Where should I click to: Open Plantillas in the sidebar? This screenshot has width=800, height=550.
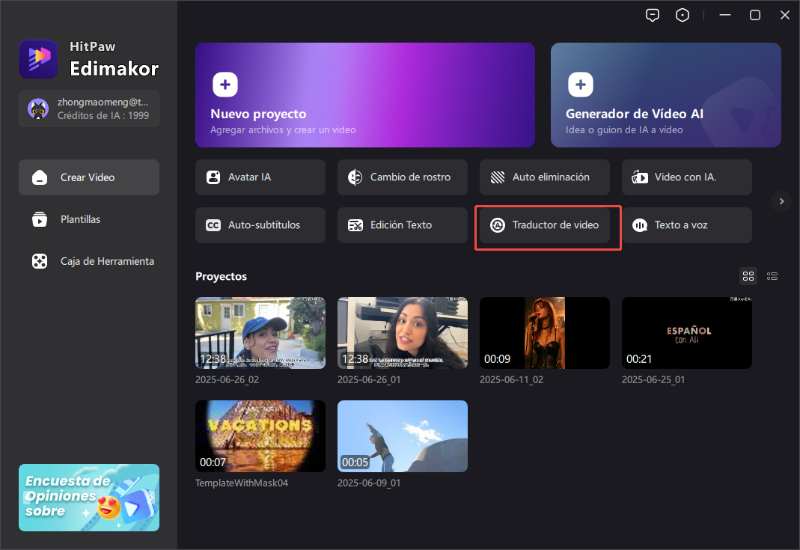(x=89, y=219)
